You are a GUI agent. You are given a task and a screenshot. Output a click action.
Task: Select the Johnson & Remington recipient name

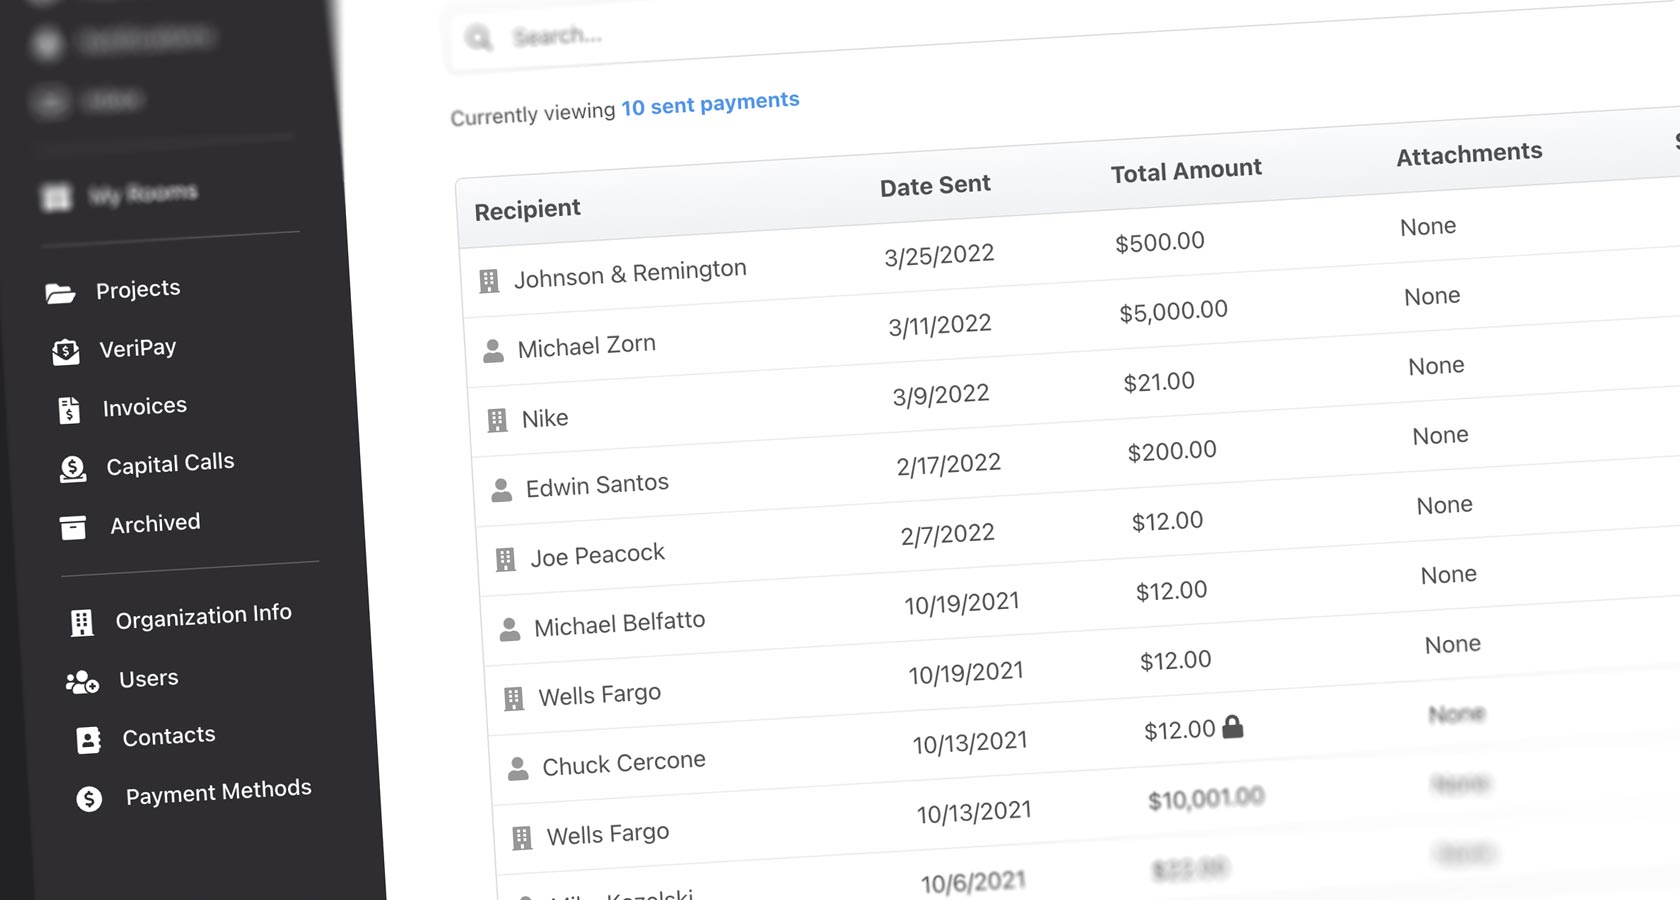click(x=630, y=274)
